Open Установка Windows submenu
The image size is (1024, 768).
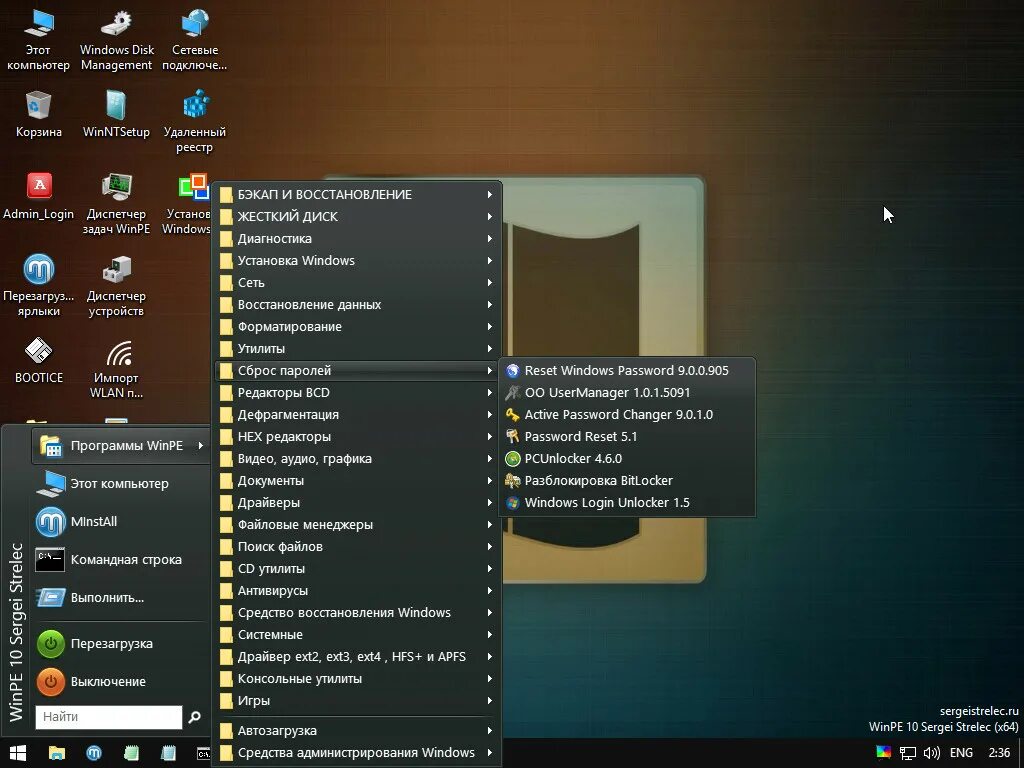click(357, 261)
